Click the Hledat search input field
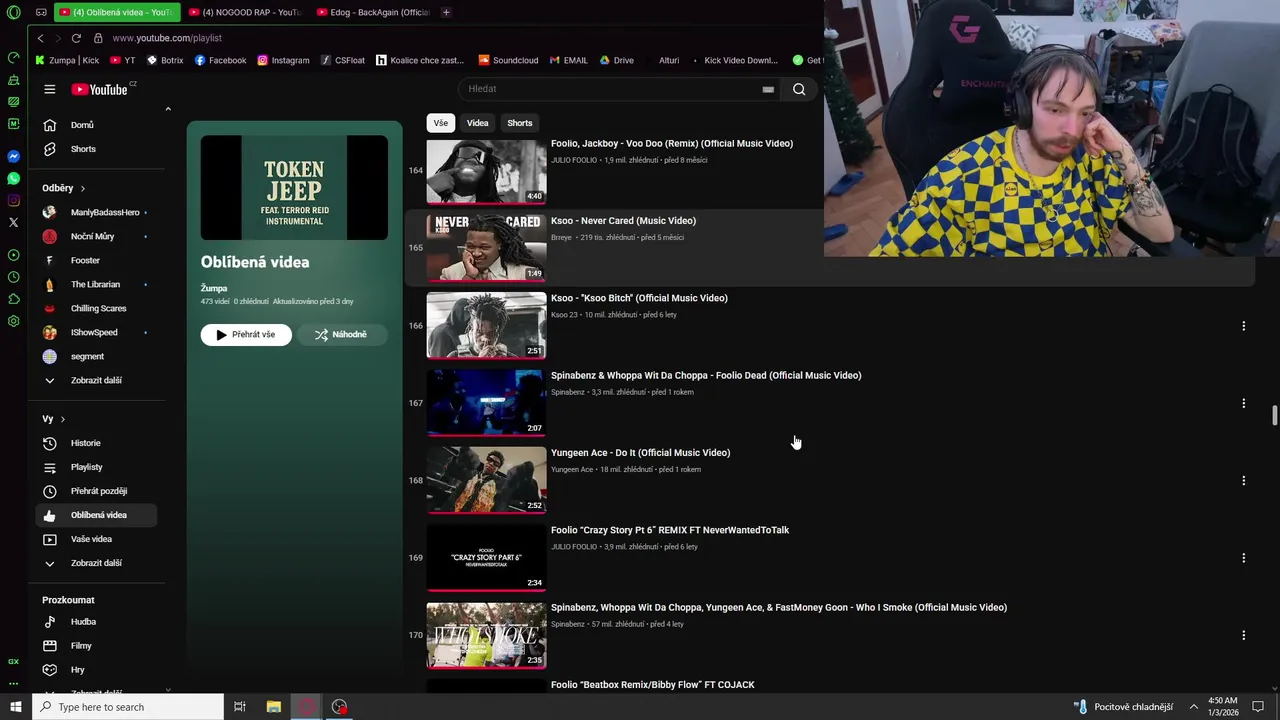The image size is (1280, 720). tap(610, 89)
